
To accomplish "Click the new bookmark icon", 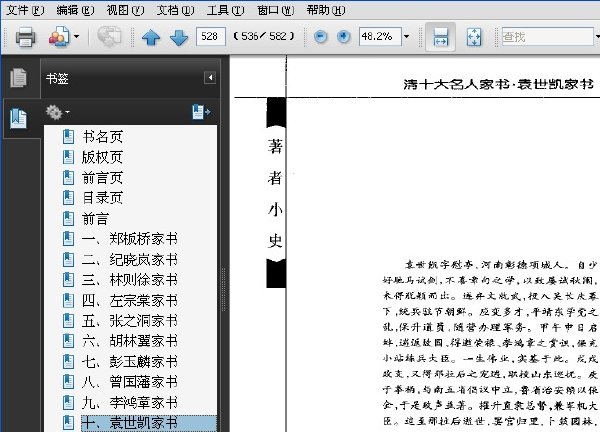I will click(201, 112).
